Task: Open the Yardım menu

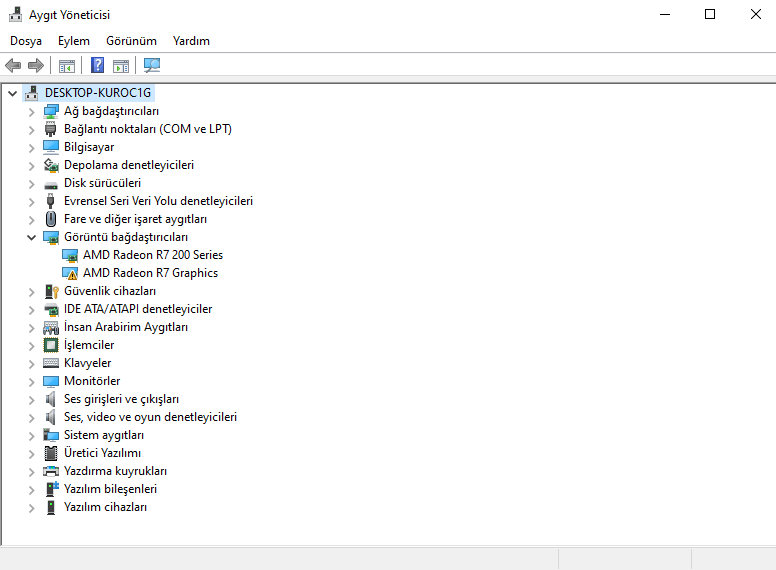Action: 191,41
